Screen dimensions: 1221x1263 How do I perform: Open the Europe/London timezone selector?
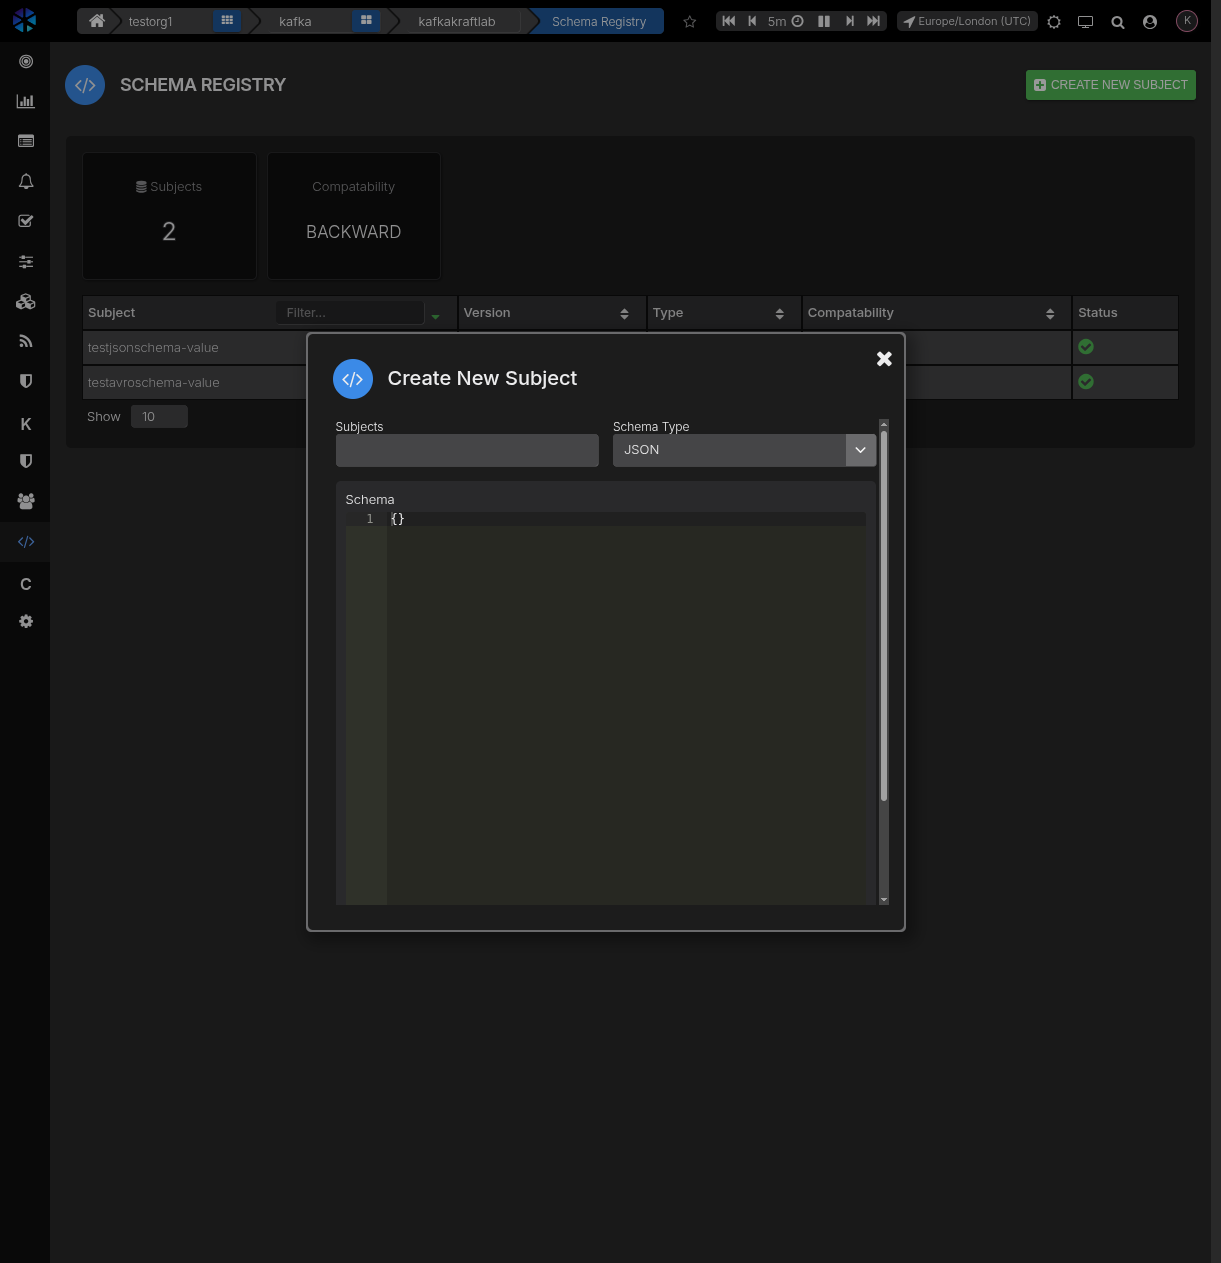[x=967, y=21]
